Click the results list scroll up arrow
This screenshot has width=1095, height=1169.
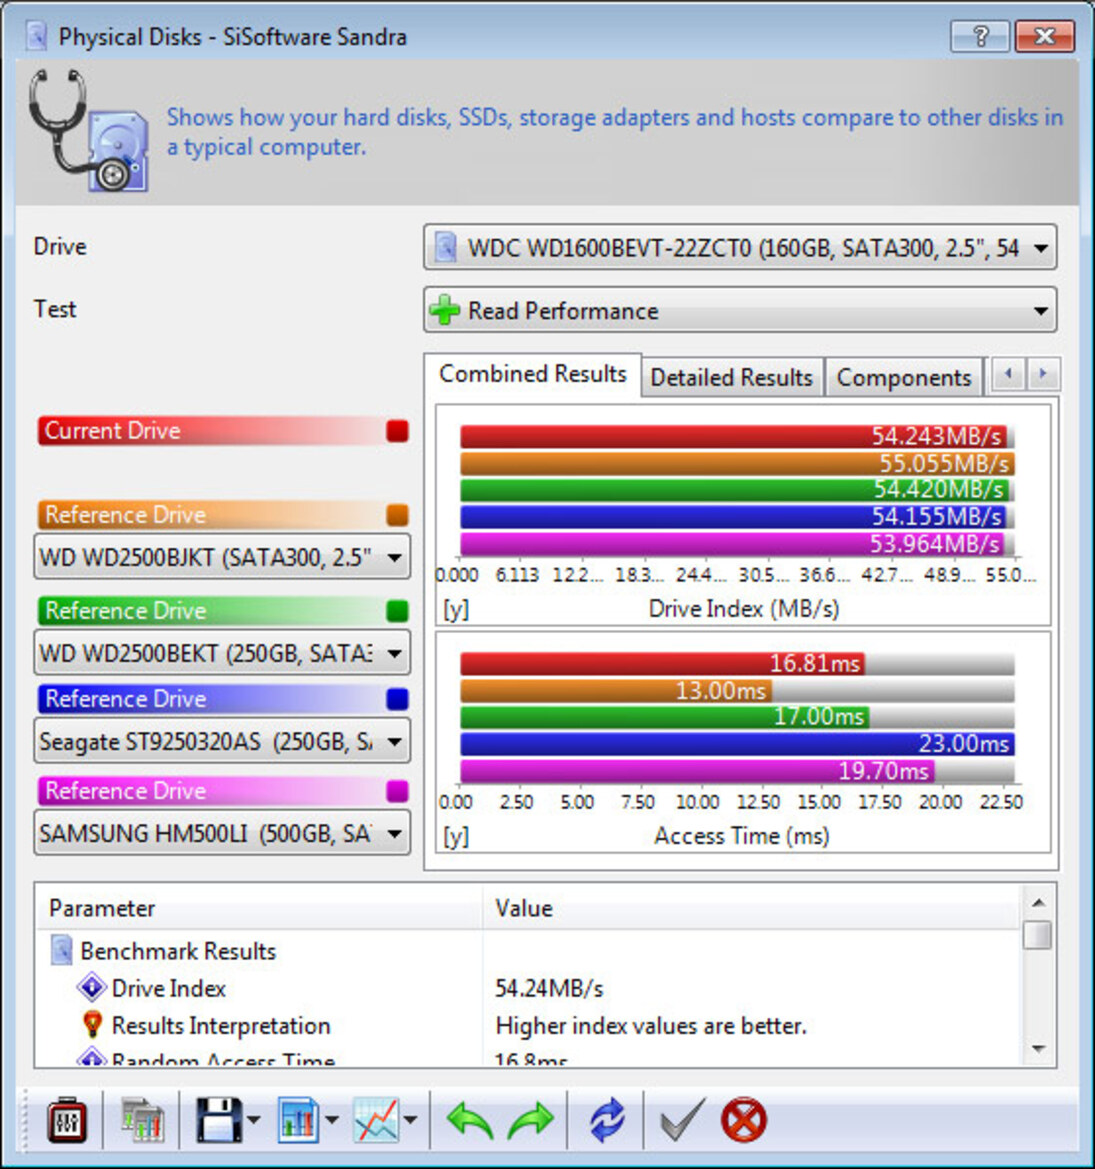coord(1038,903)
